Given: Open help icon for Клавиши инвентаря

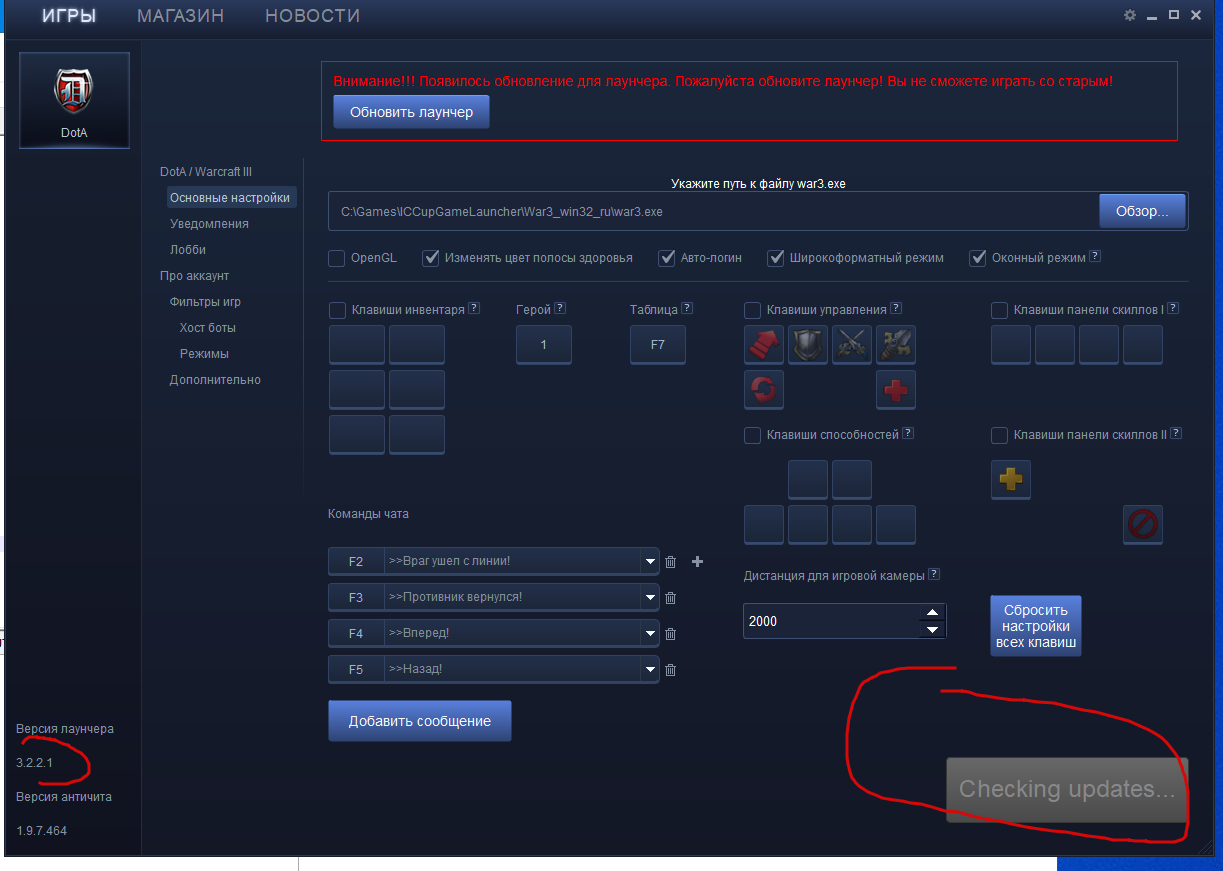Looking at the screenshot, I should (x=474, y=309).
